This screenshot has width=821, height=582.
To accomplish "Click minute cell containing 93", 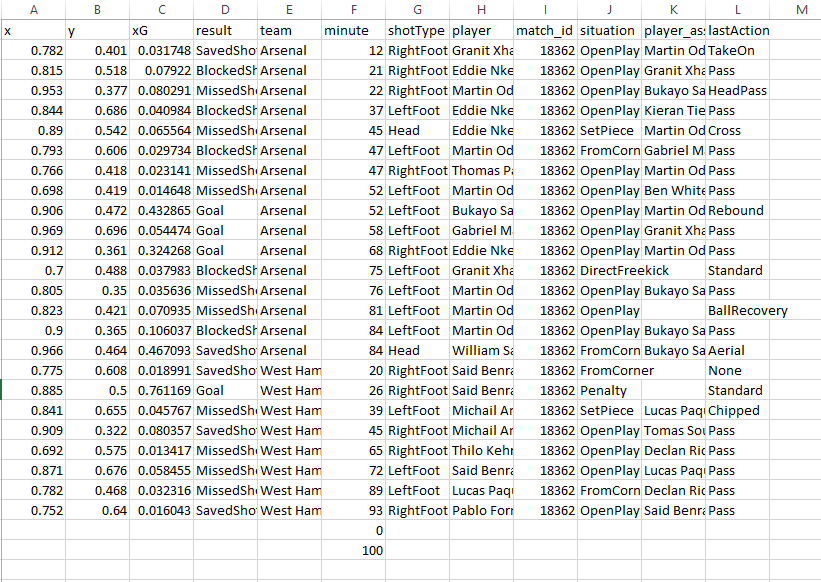I will 353,511.
